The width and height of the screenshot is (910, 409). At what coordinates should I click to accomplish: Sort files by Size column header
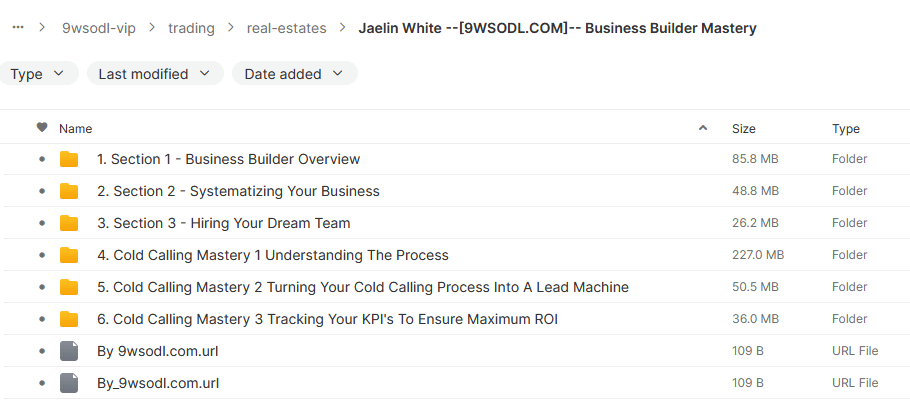coord(744,128)
